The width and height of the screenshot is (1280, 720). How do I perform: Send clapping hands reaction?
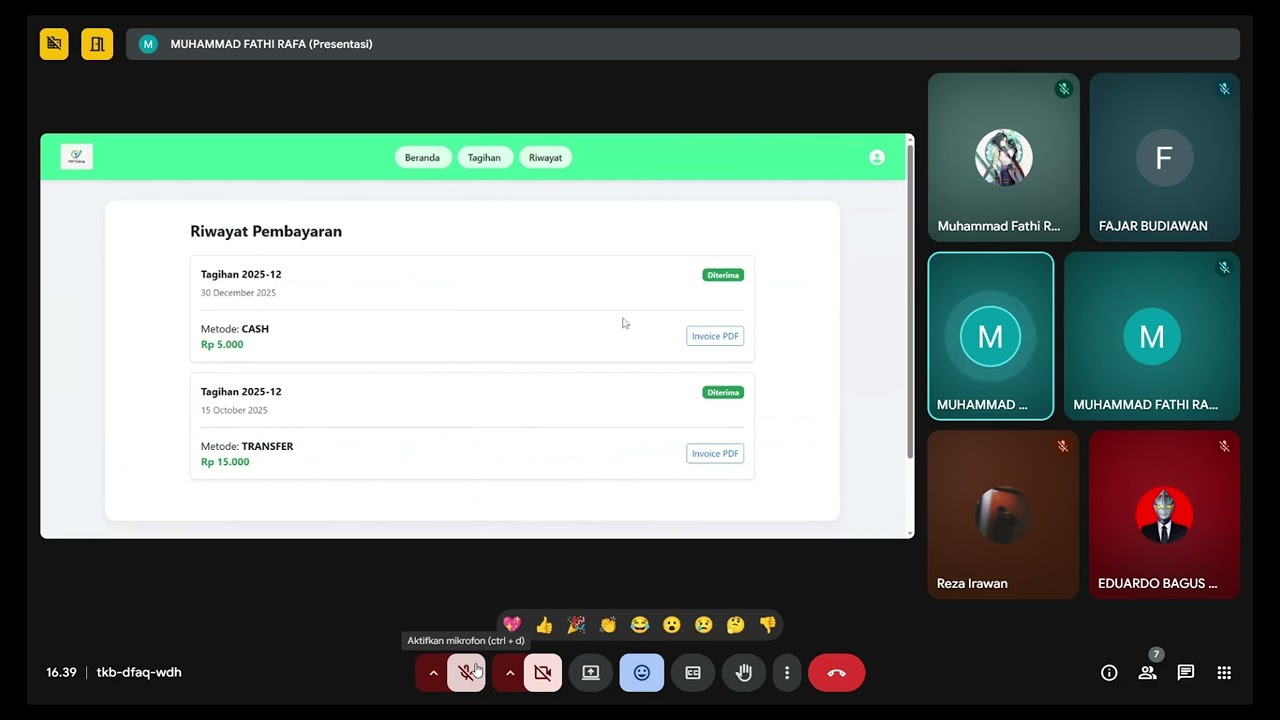[608, 625]
